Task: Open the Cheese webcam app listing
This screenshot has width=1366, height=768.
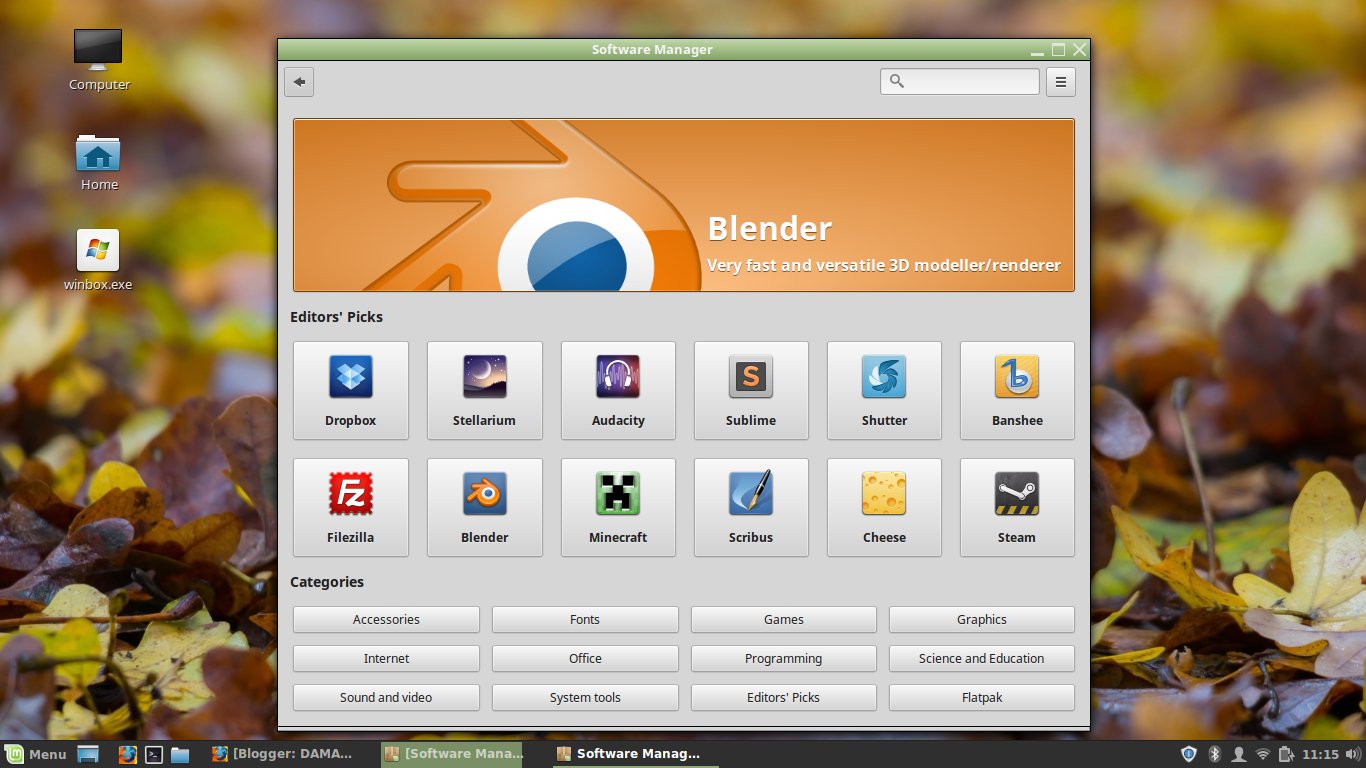Action: (884, 507)
